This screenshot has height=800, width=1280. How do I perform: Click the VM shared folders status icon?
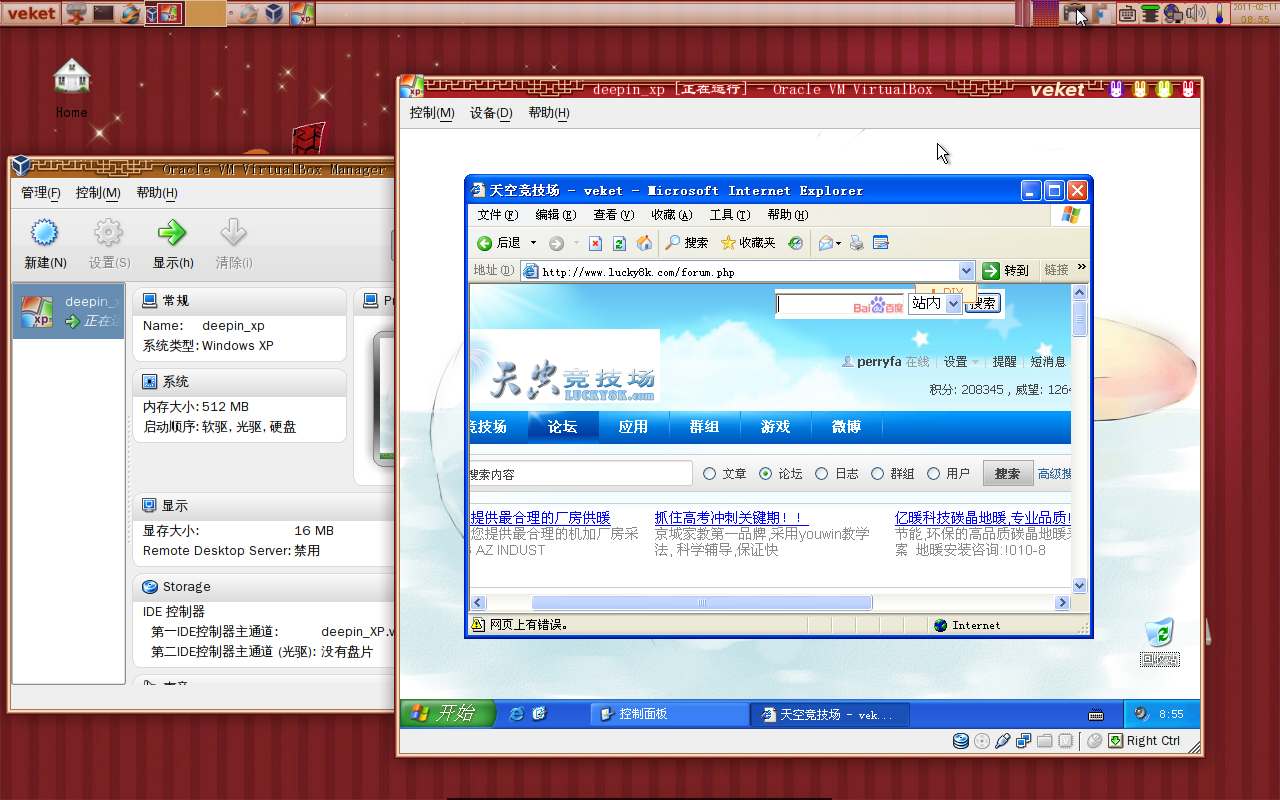(x=1045, y=741)
